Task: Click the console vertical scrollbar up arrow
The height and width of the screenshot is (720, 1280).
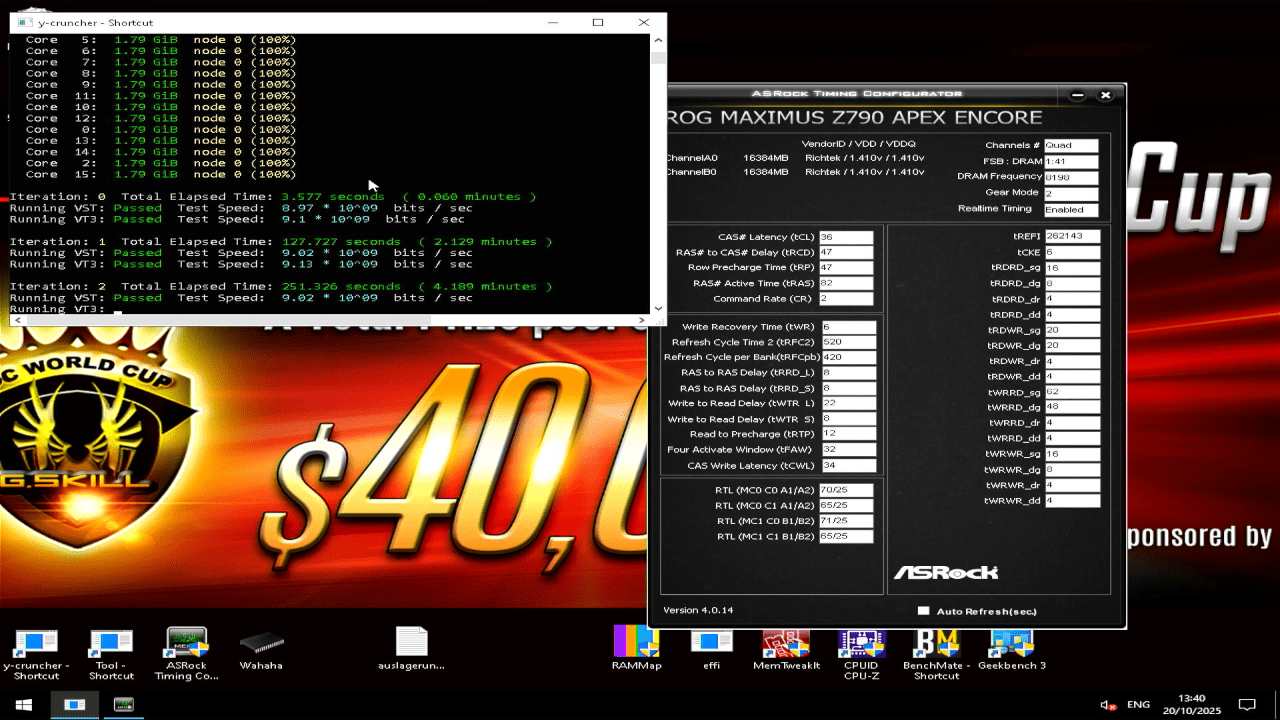Action: pos(657,41)
